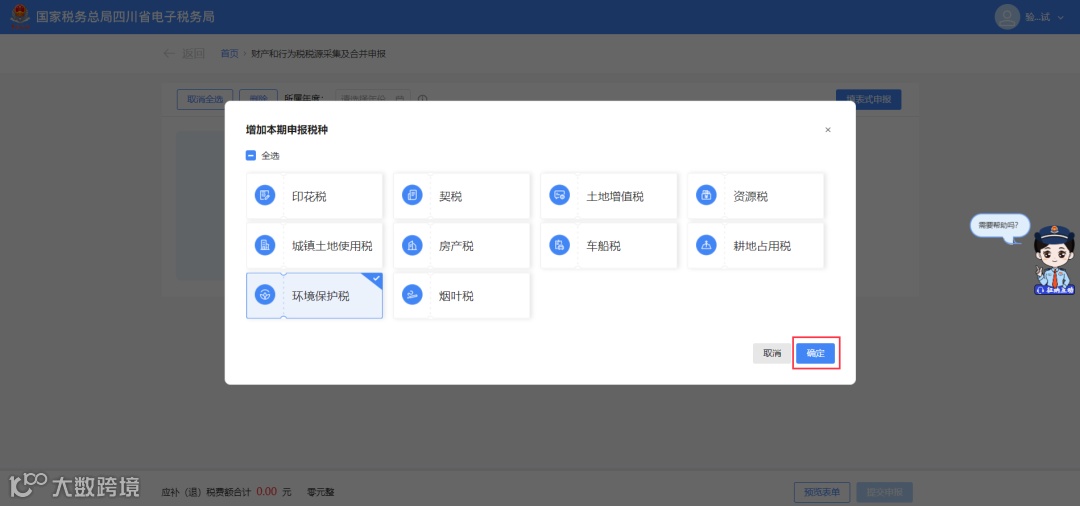Viewport: 1080px width, 506px height.
Task: Click the 填表式申报 button
Action: click(x=869, y=99)
